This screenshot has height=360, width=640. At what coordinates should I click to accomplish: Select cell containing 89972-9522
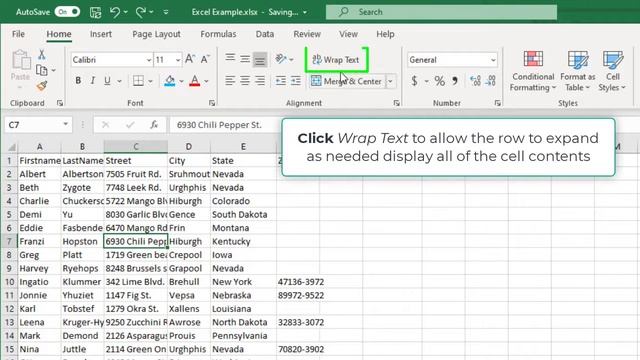pos(298,295)
